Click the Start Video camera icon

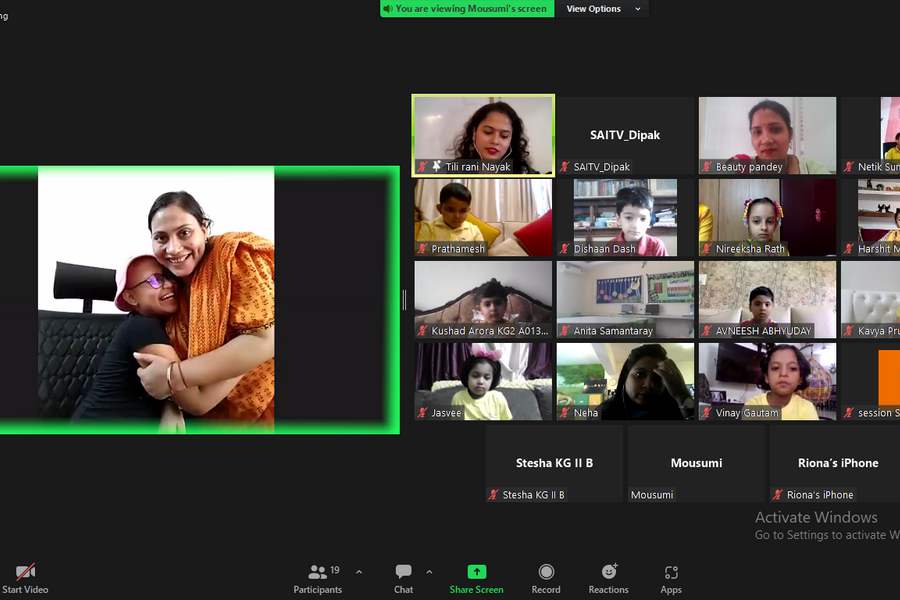point(25,572)
